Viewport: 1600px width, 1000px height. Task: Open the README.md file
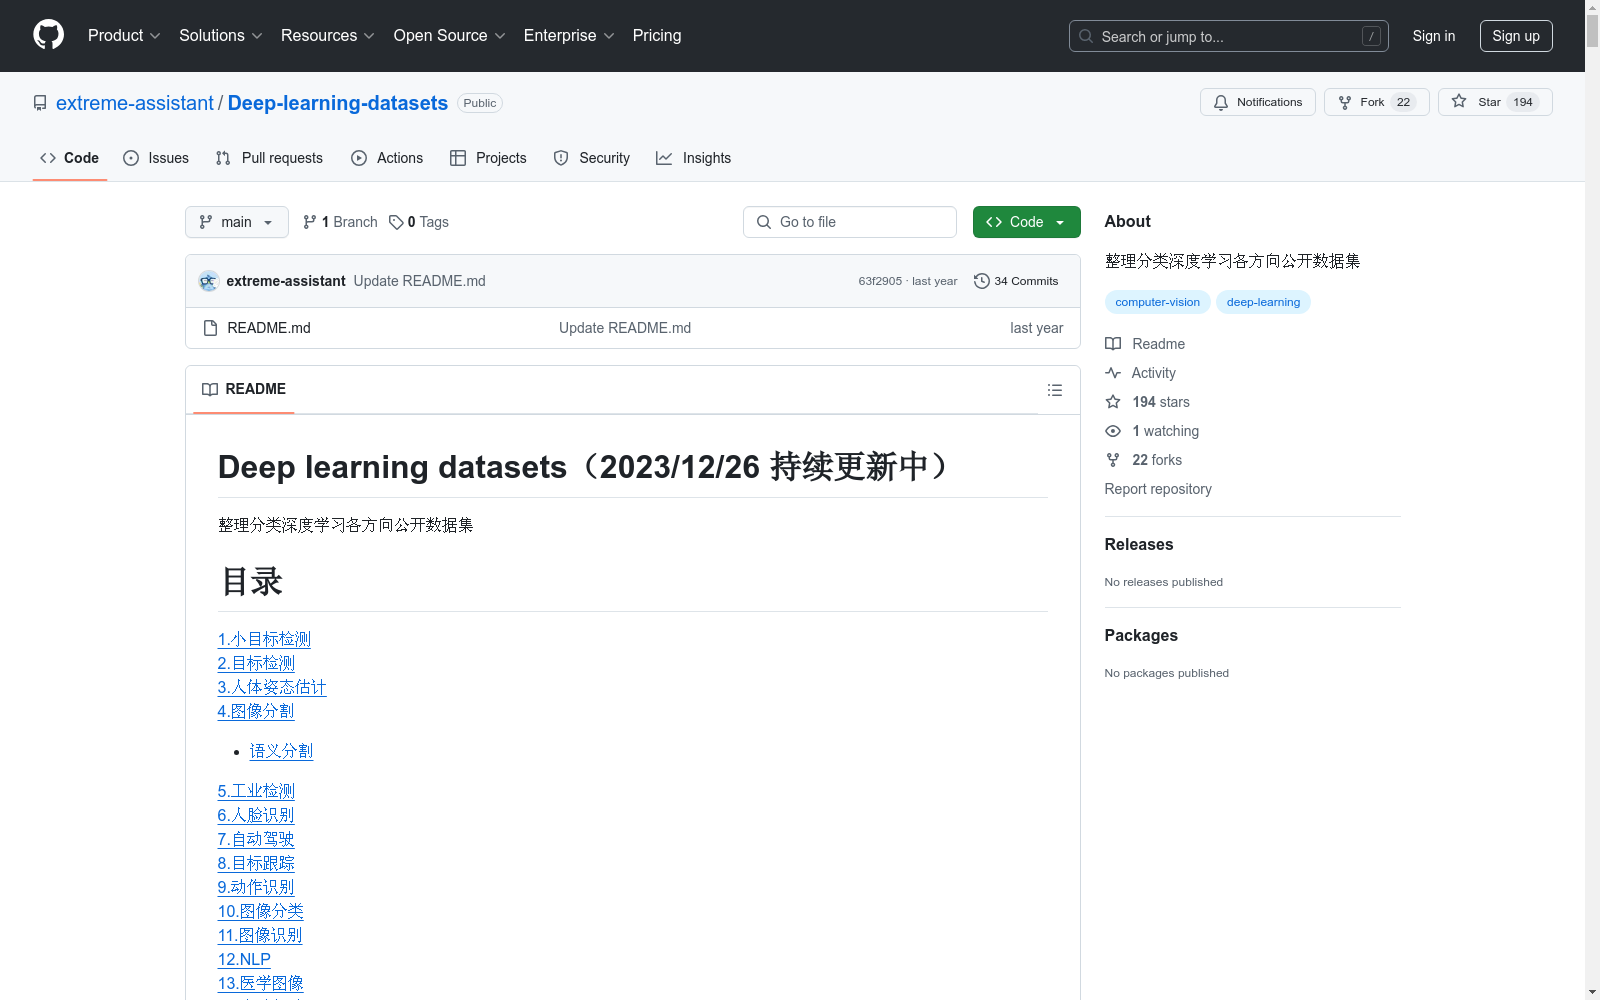tap(269, 328)
